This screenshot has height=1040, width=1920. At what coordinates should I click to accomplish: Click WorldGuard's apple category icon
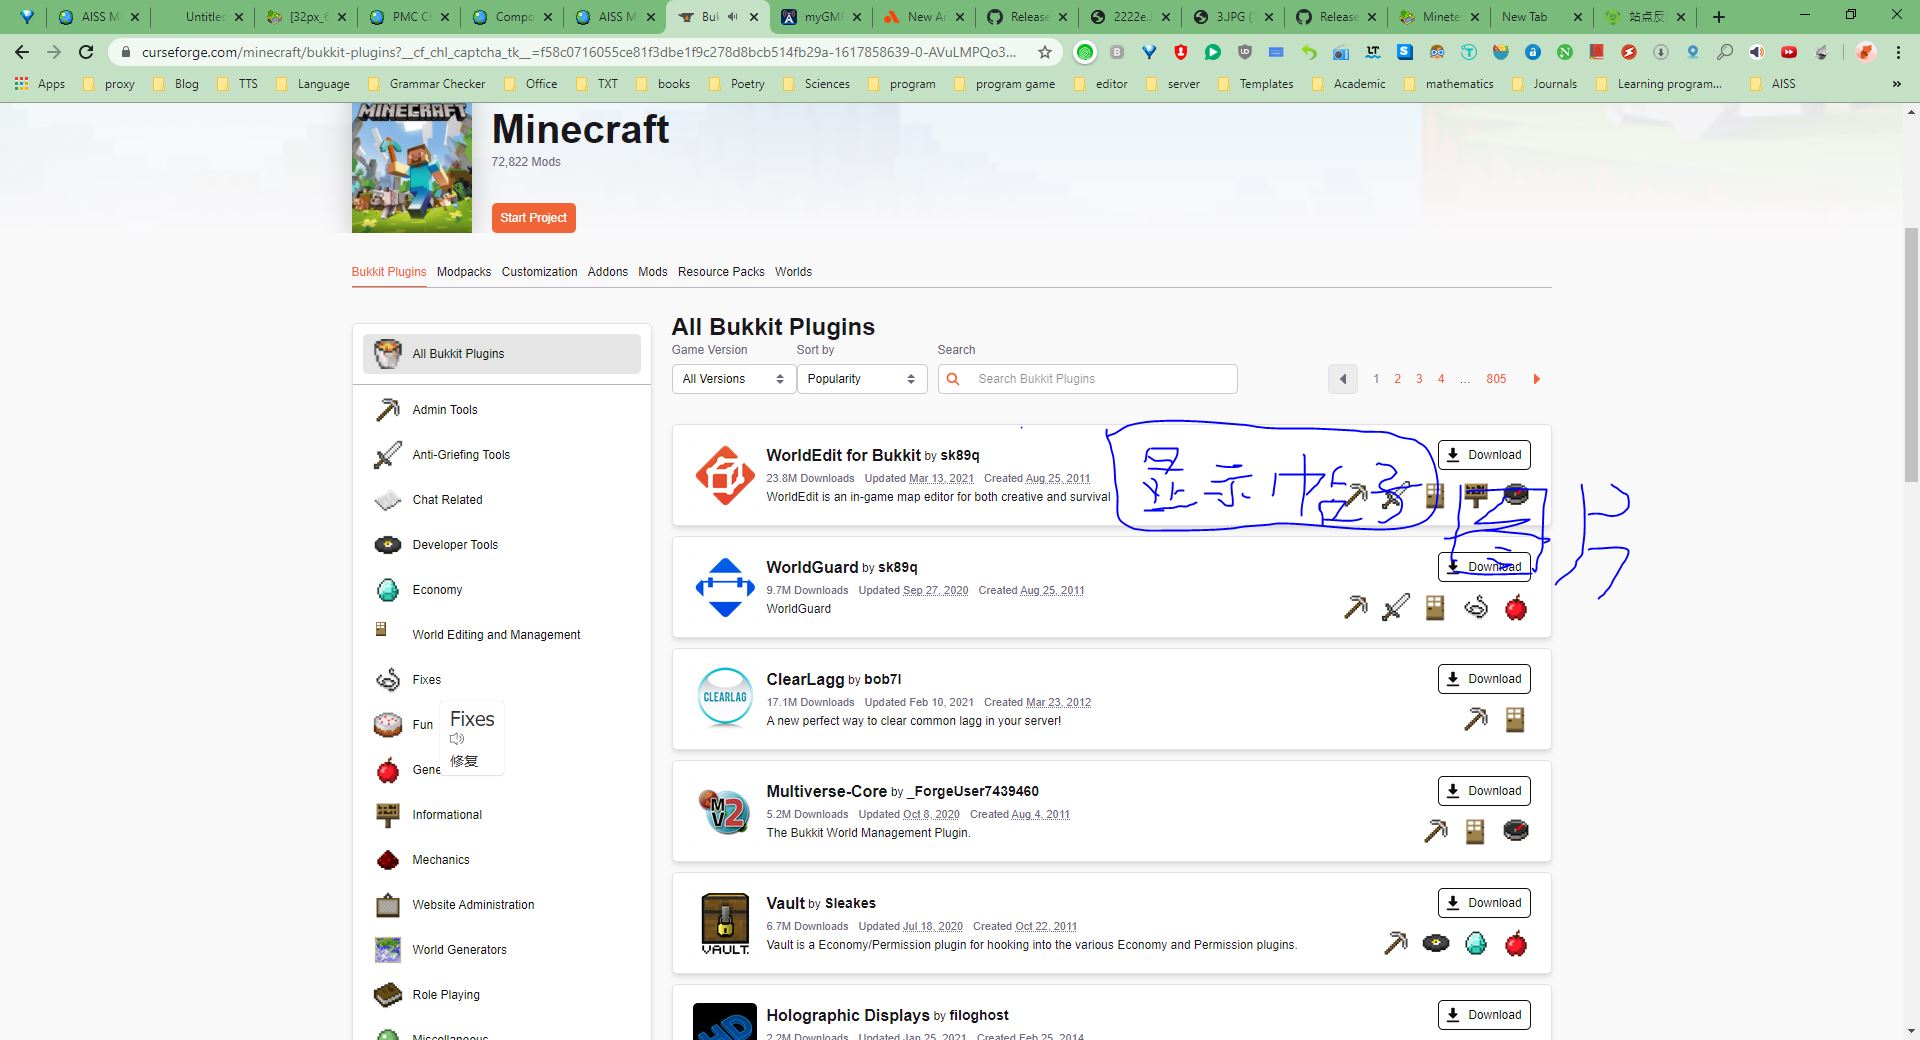(x=1516, y=608)
